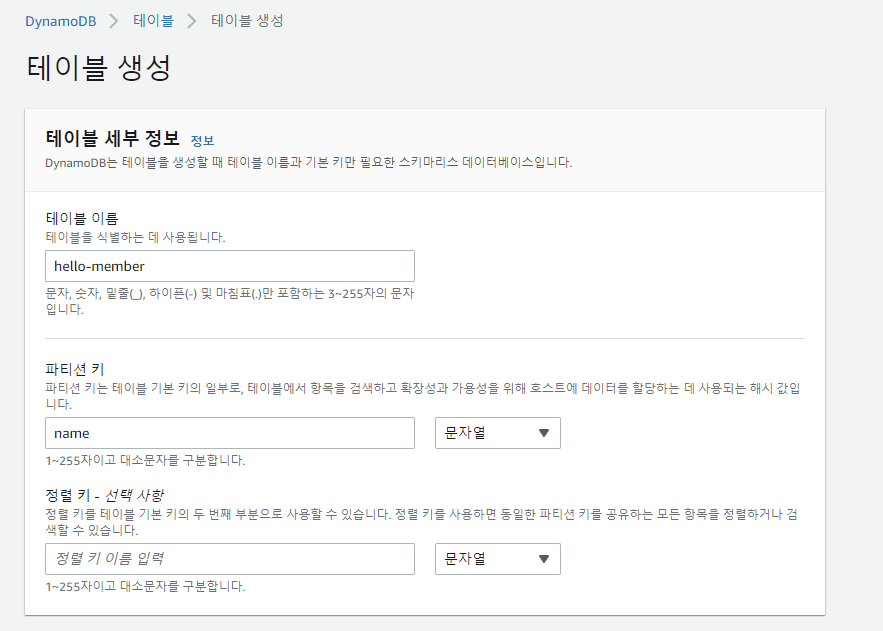Click the 테이블 생성 page heading
Image resolution: width=883 pixels, height=631 pixels.
pyautogui.click(x=99, y=68)
